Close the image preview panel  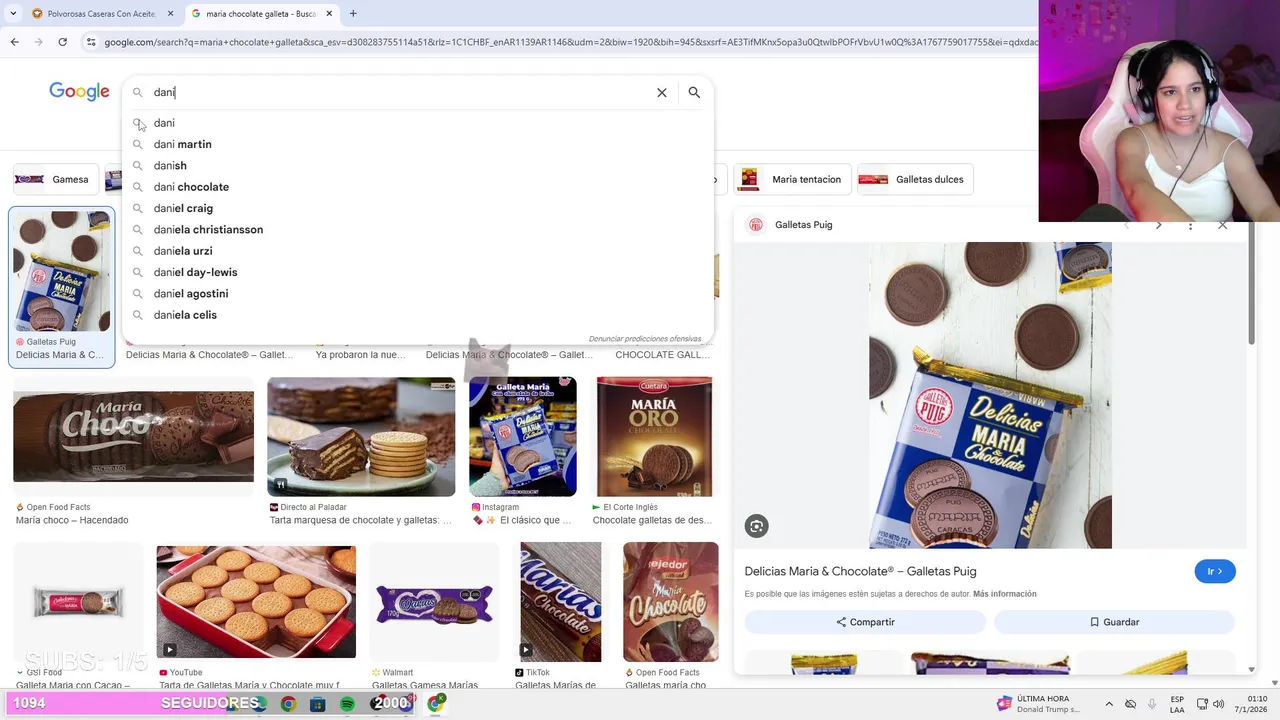click(x=1222, y=225)
